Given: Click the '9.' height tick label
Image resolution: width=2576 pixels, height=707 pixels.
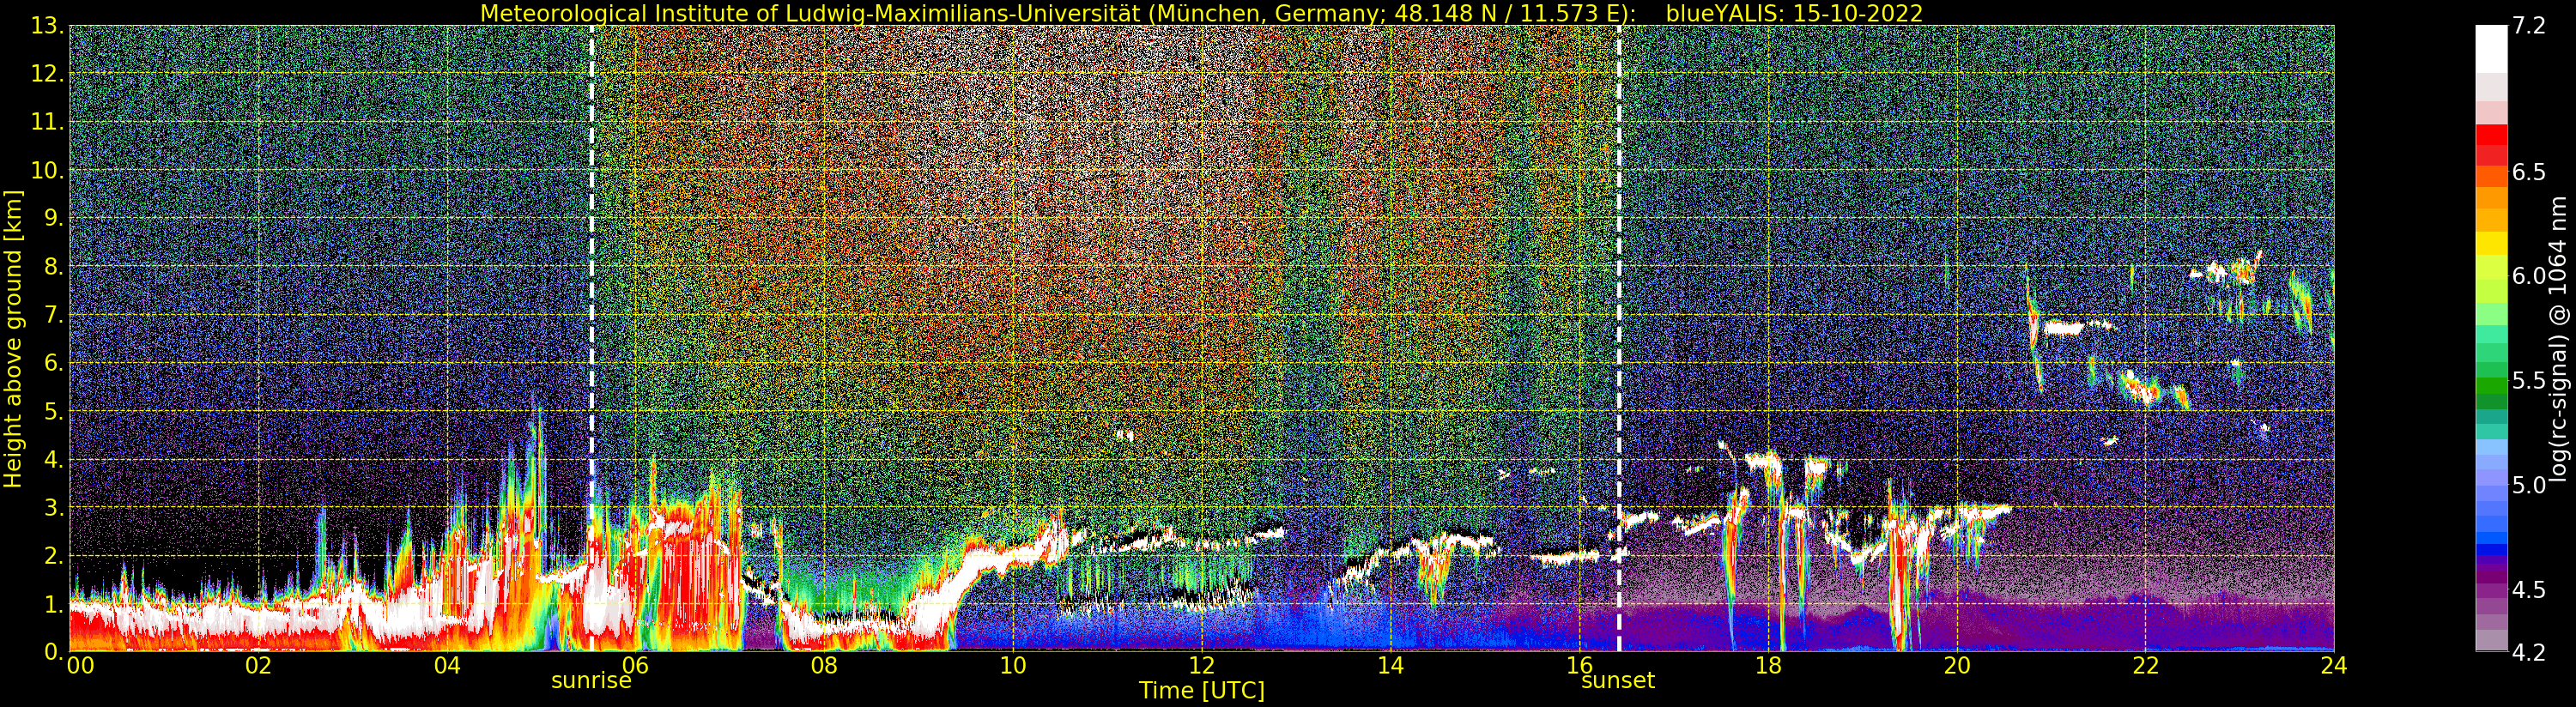Looking at the screenshot, I should 53,218.
